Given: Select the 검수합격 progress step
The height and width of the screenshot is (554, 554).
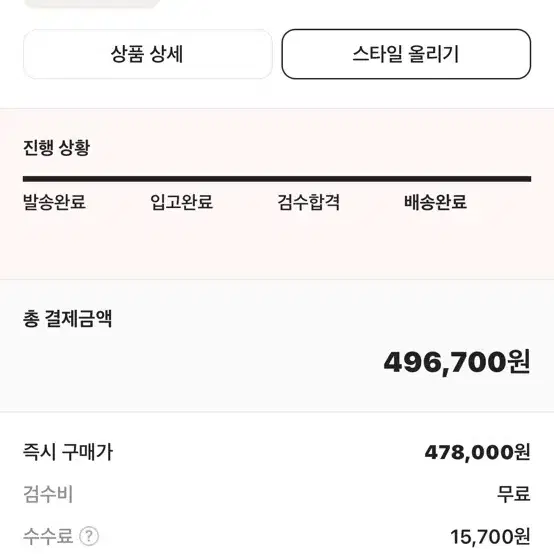Looking at the screenshot, I should (308, 202).
